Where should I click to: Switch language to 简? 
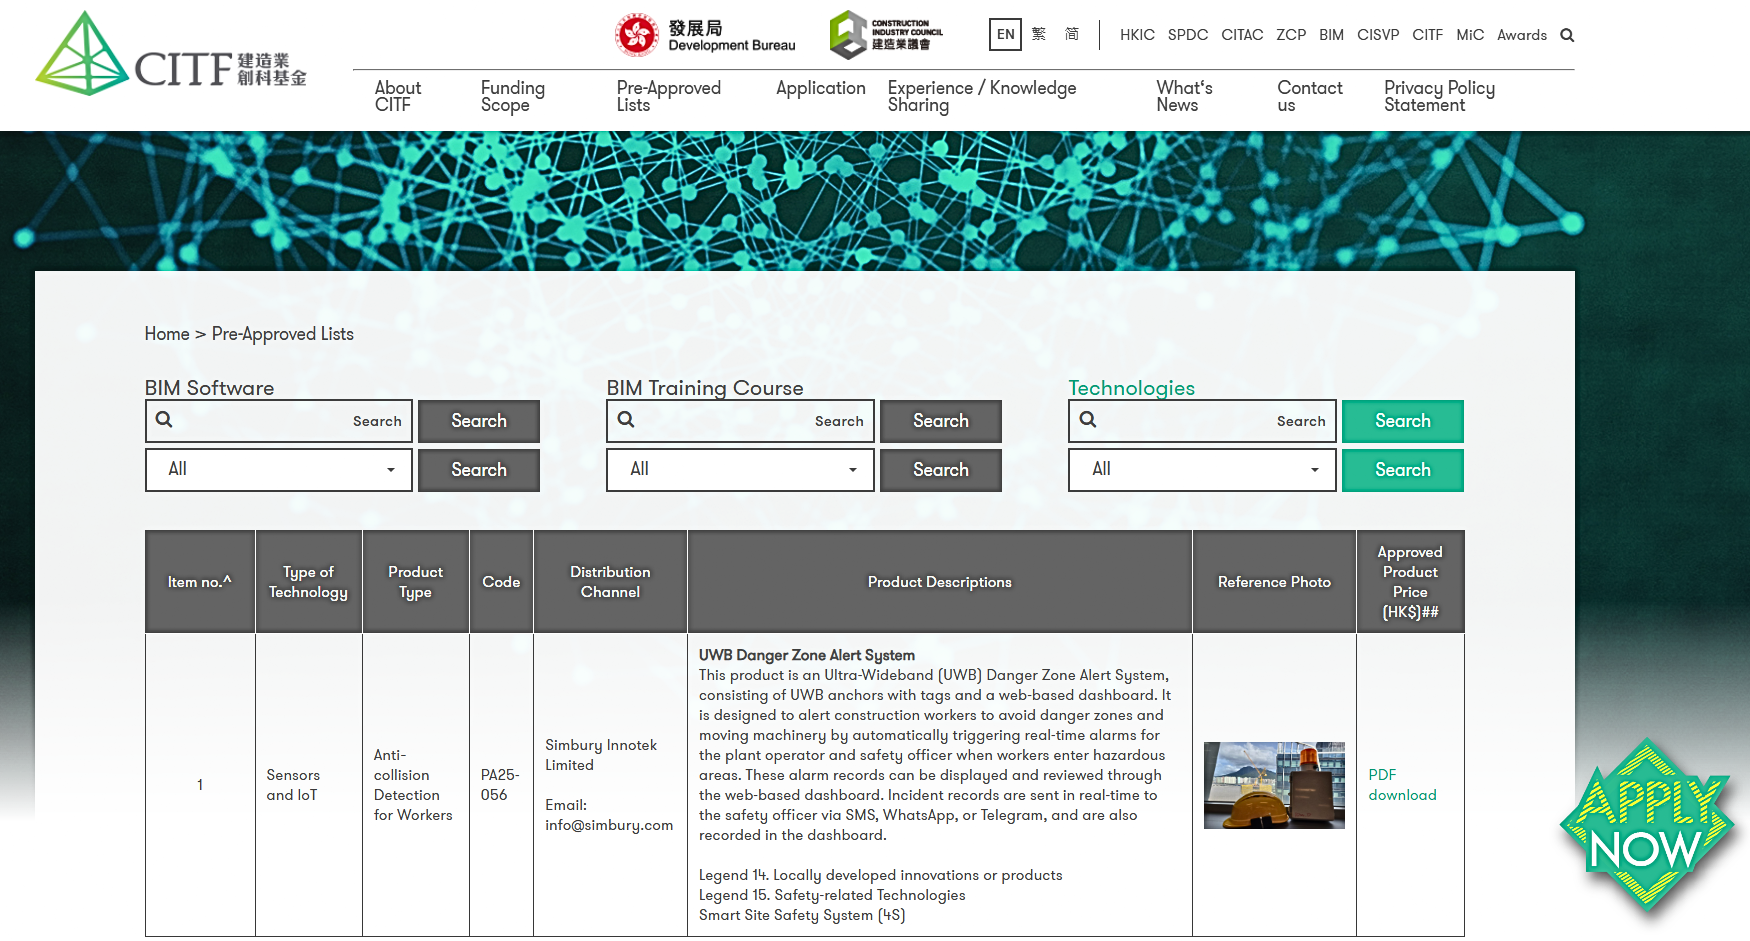tap(1070, 34)
